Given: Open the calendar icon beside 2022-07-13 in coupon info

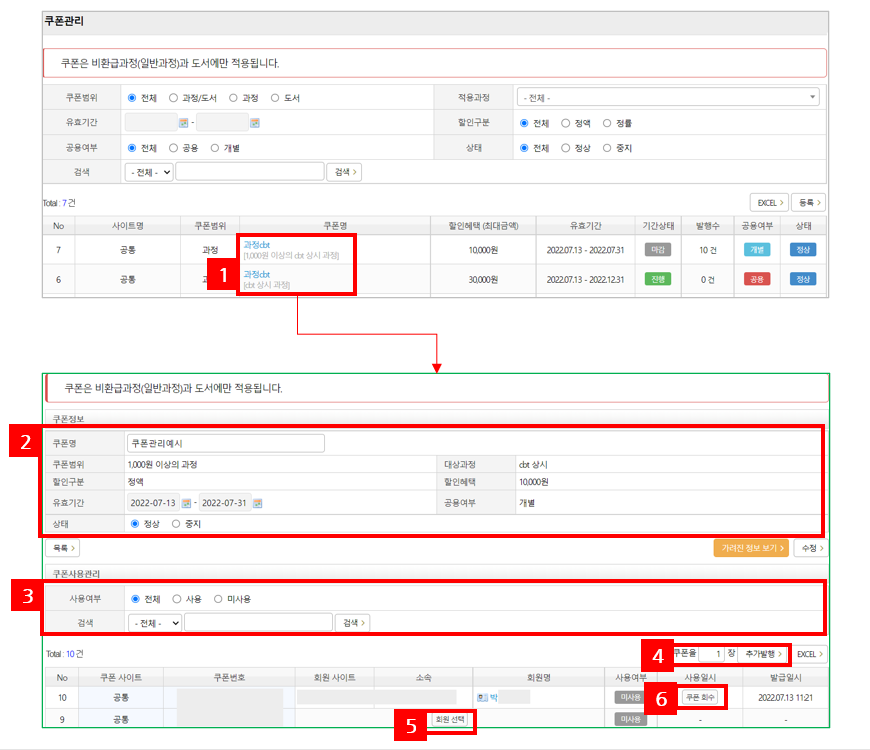Looking at the screenshot, I should coord(186,503).
